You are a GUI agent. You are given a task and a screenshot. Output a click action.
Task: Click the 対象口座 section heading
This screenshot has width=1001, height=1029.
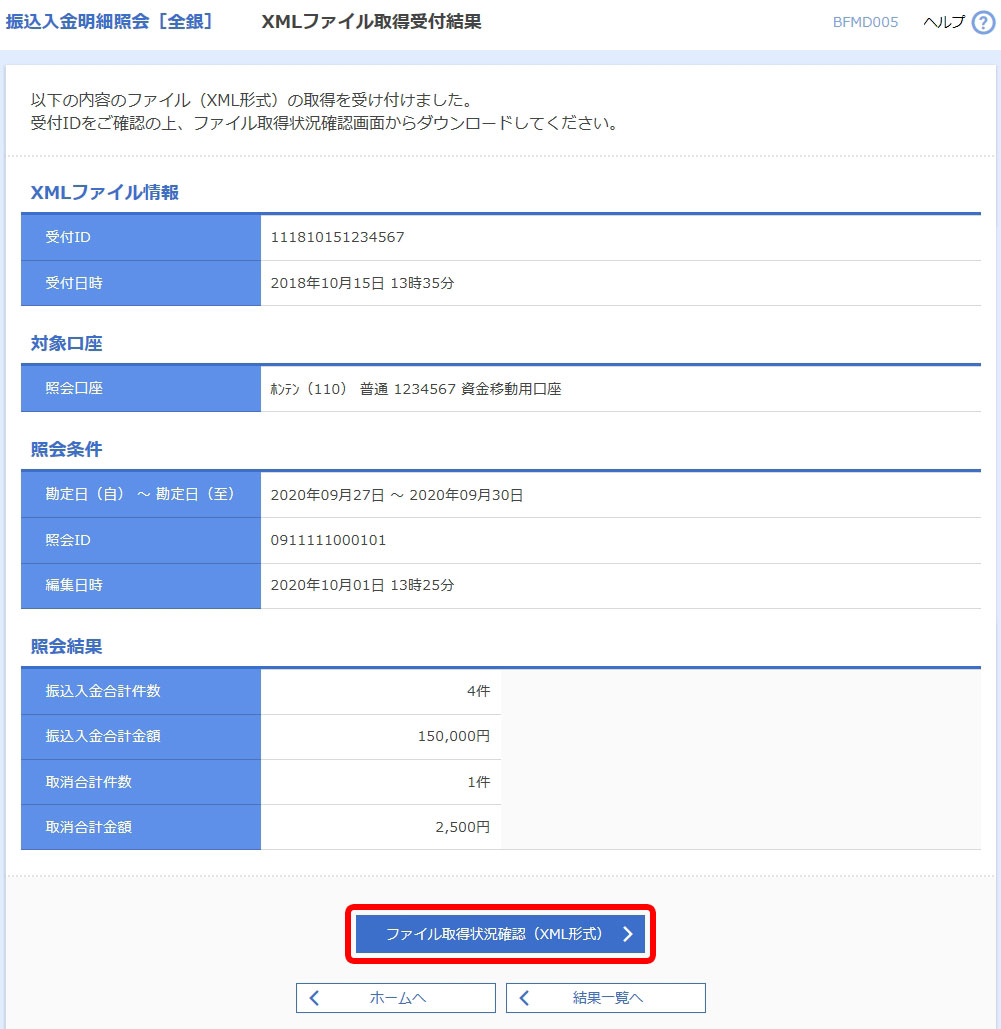coord(66,343)
